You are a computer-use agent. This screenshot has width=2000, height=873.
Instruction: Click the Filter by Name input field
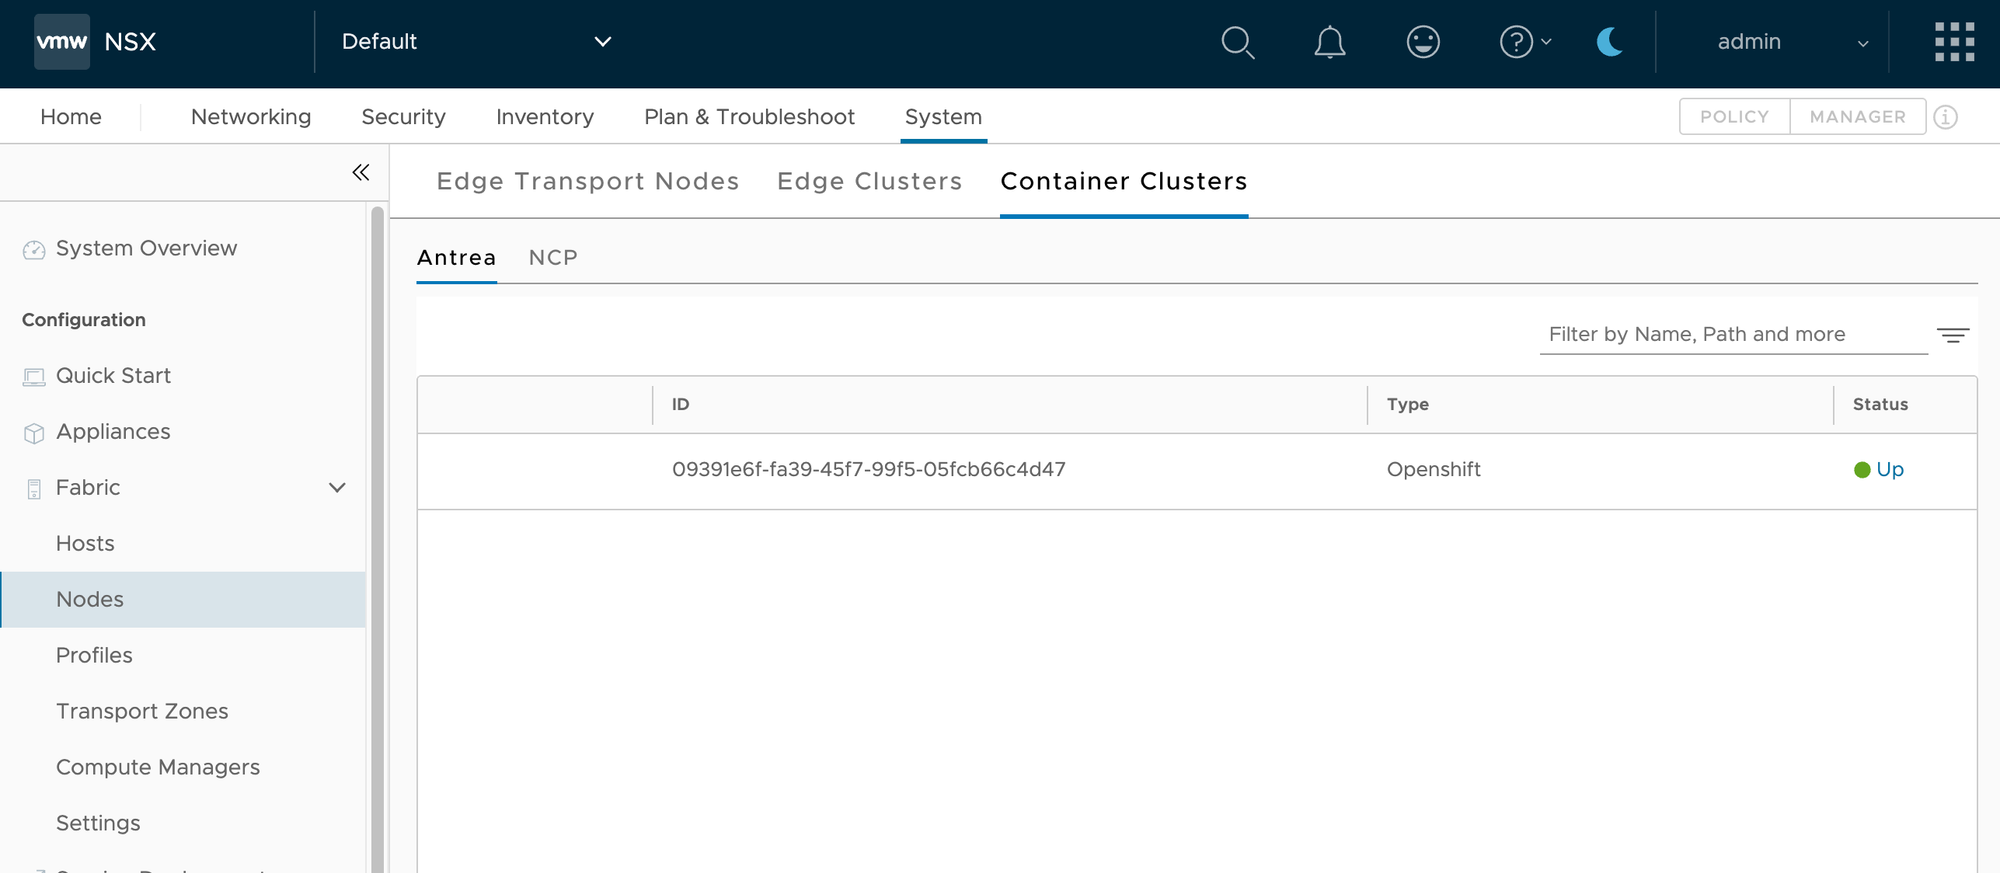pyautogui.click(x=1732, y=335)
